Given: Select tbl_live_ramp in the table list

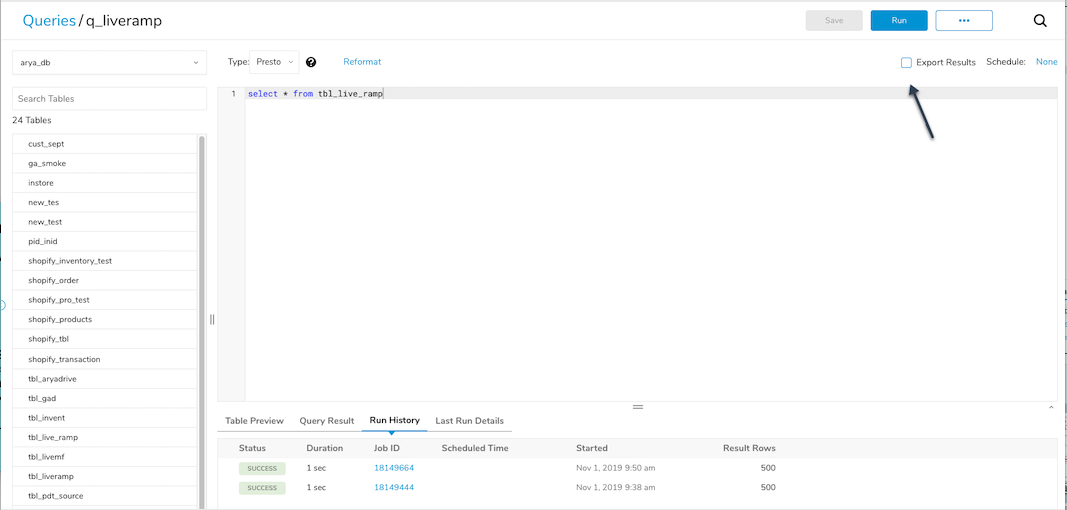Looking at the screenshot, I should coord(53,437).
